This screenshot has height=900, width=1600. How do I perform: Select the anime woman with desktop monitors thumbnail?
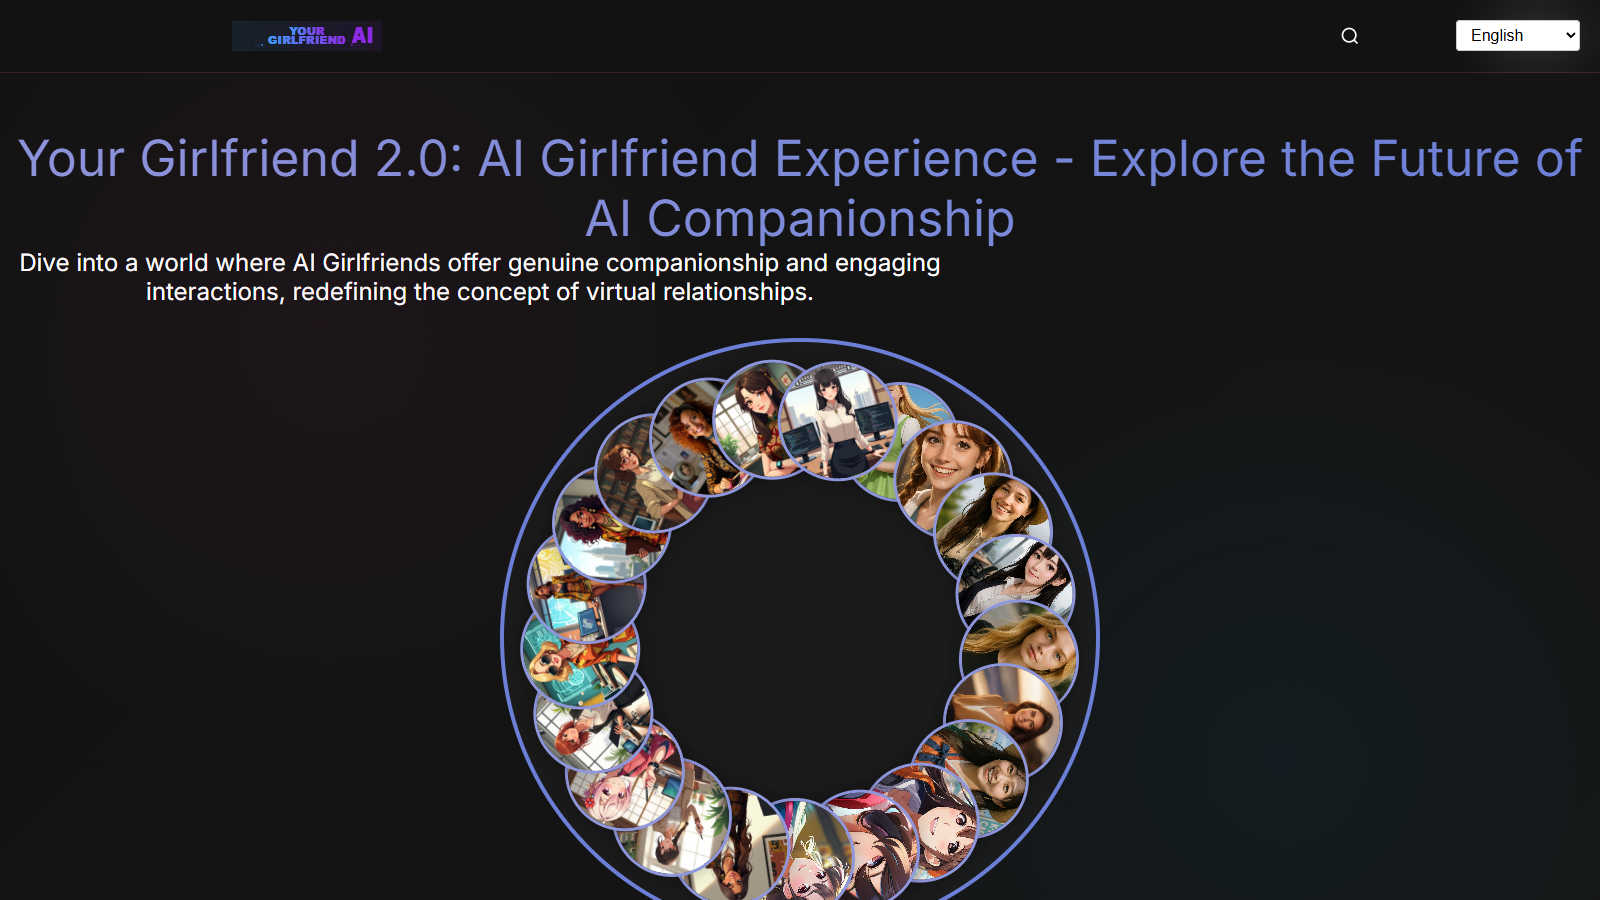click(837, 421)
